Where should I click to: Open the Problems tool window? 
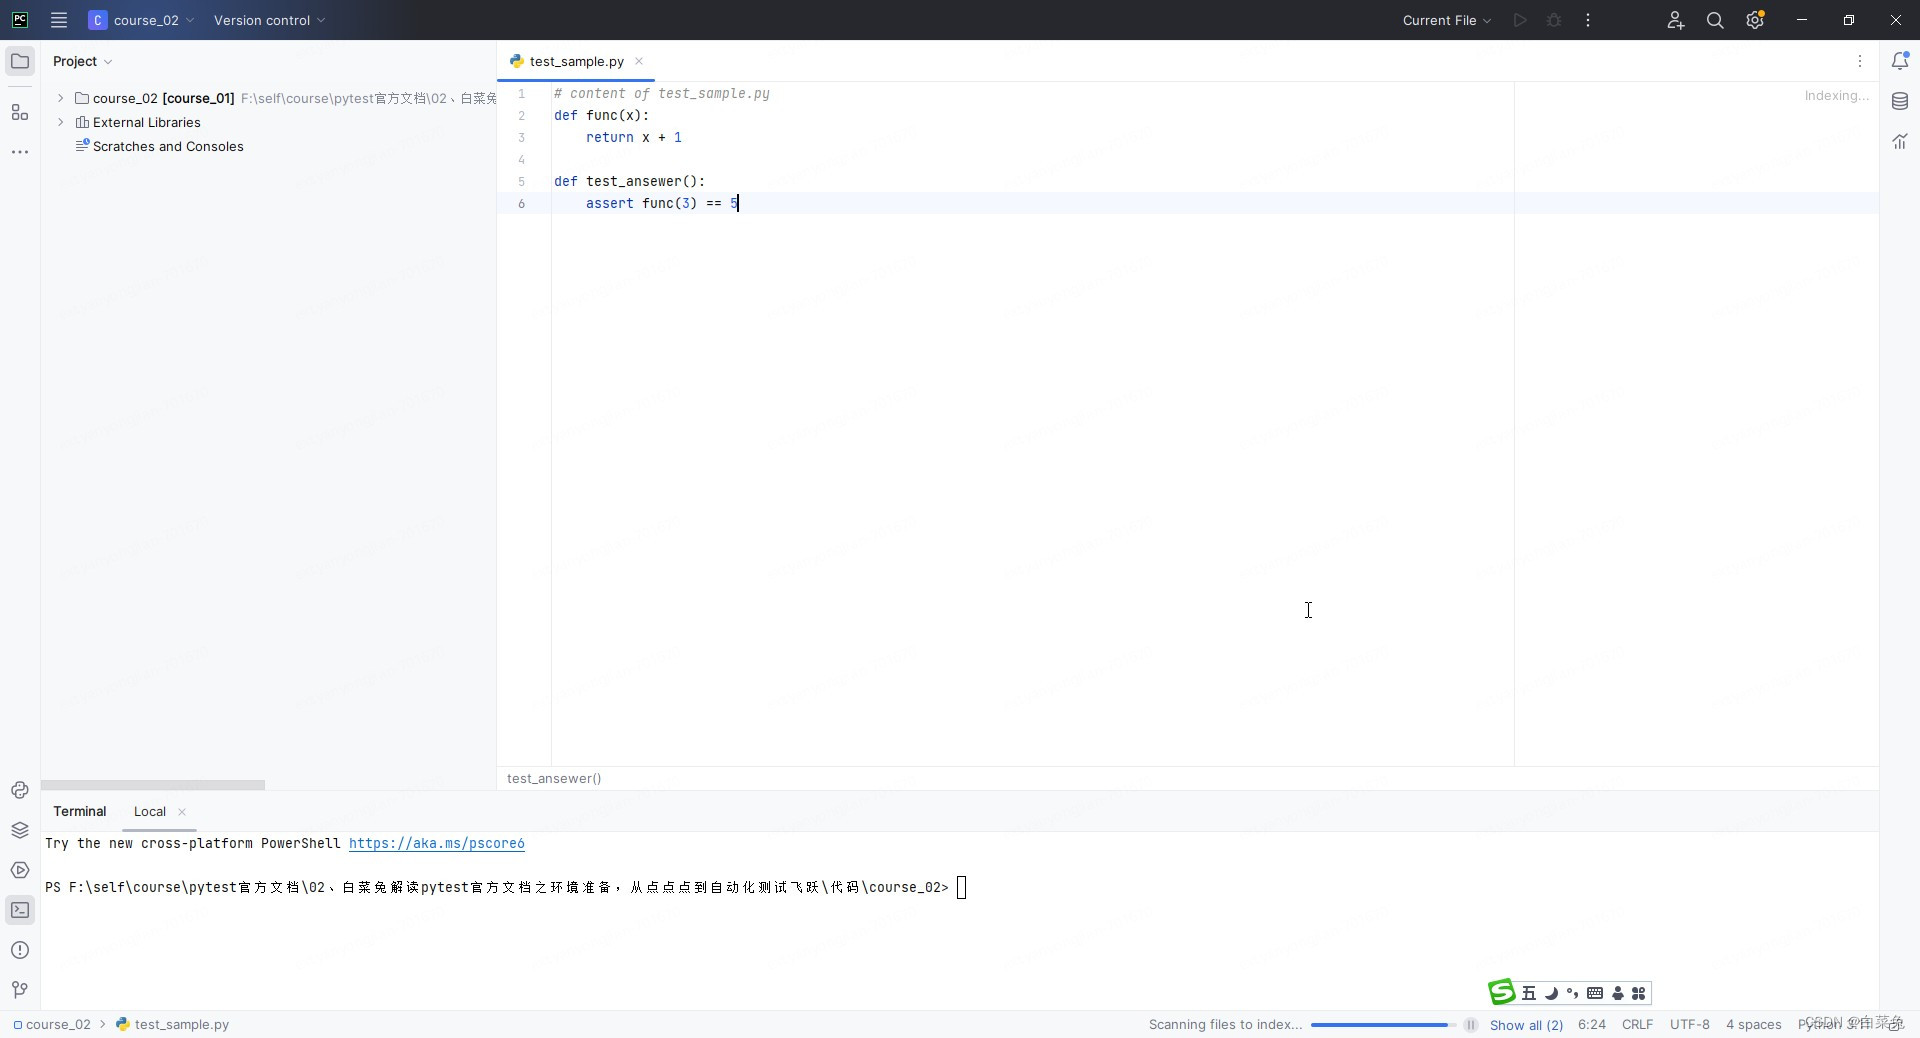click(x=20, y=950)
